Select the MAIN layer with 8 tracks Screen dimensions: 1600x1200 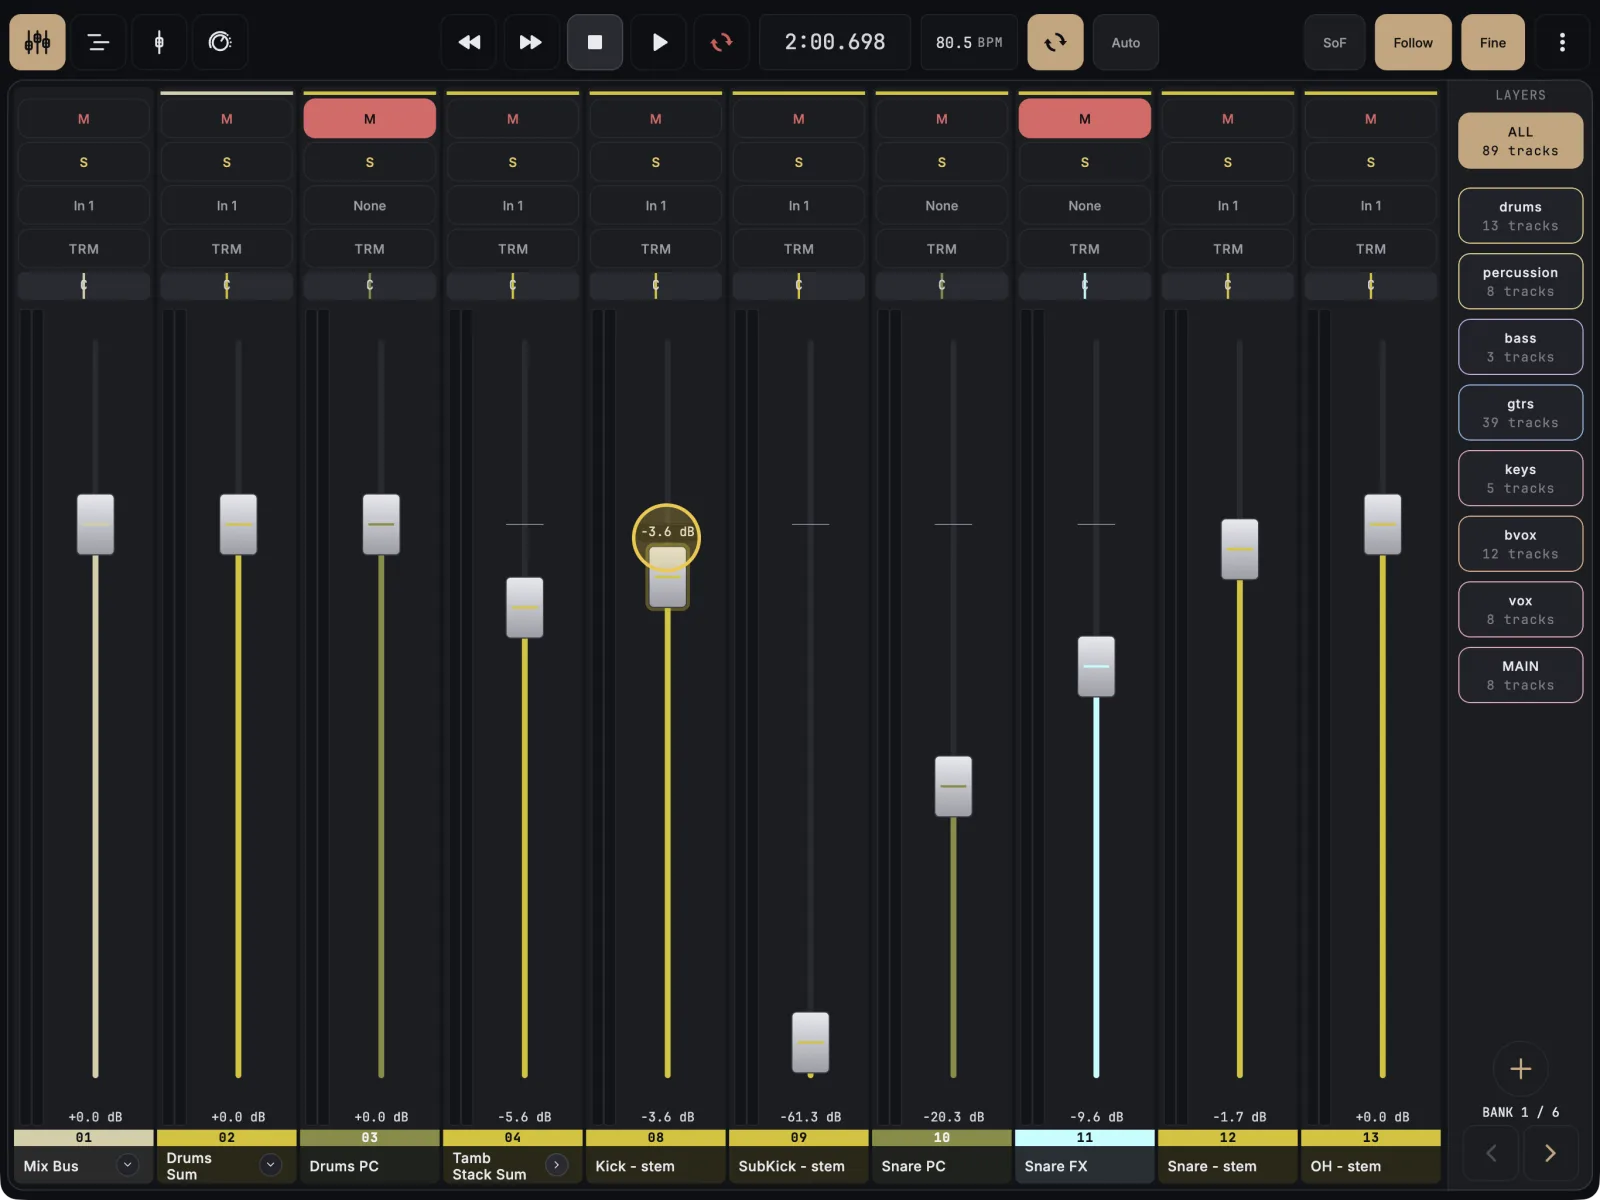(1520, 675)
